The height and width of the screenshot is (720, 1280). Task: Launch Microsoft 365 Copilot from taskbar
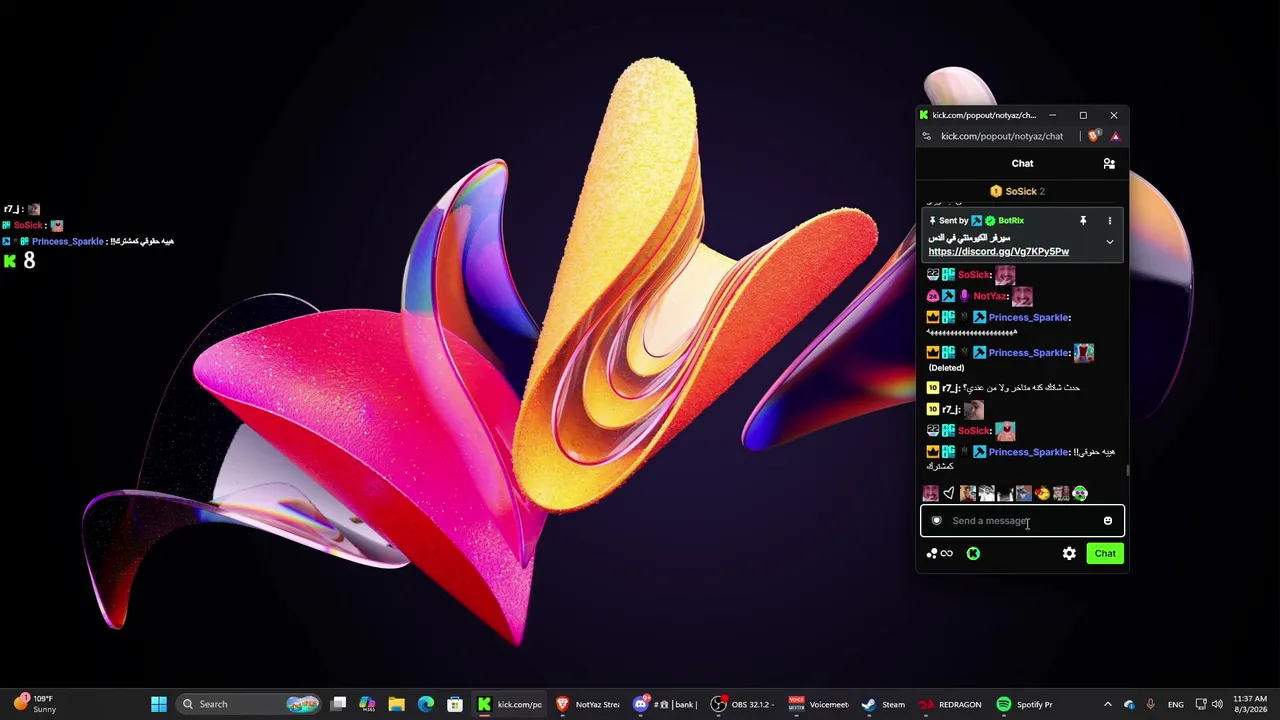(x=367, y=704)
